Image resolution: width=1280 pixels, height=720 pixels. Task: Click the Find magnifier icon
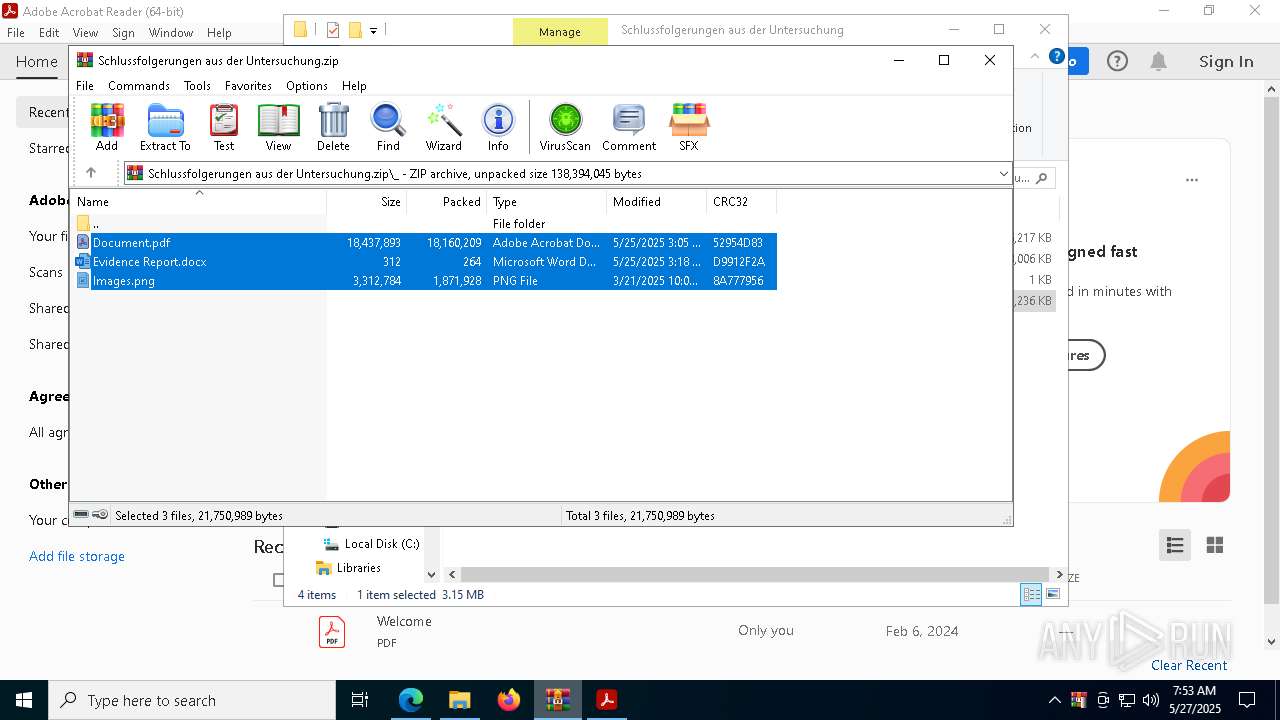(388, 127)
